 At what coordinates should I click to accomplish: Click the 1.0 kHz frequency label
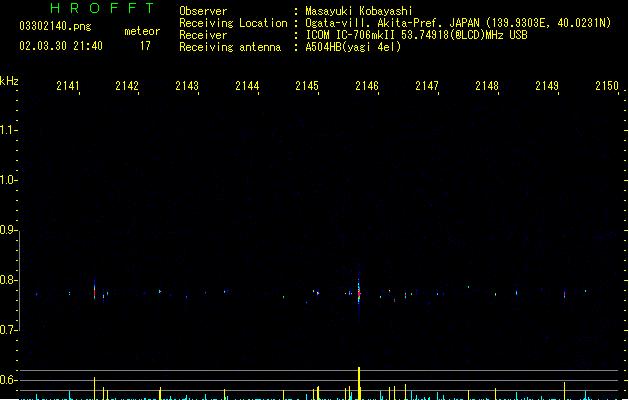click(x=7, y=180)
